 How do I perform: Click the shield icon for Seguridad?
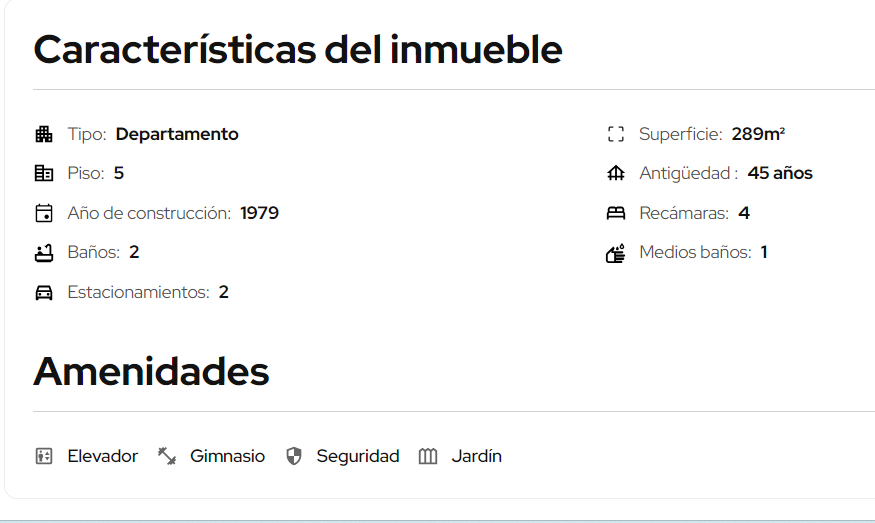[294, 456]
